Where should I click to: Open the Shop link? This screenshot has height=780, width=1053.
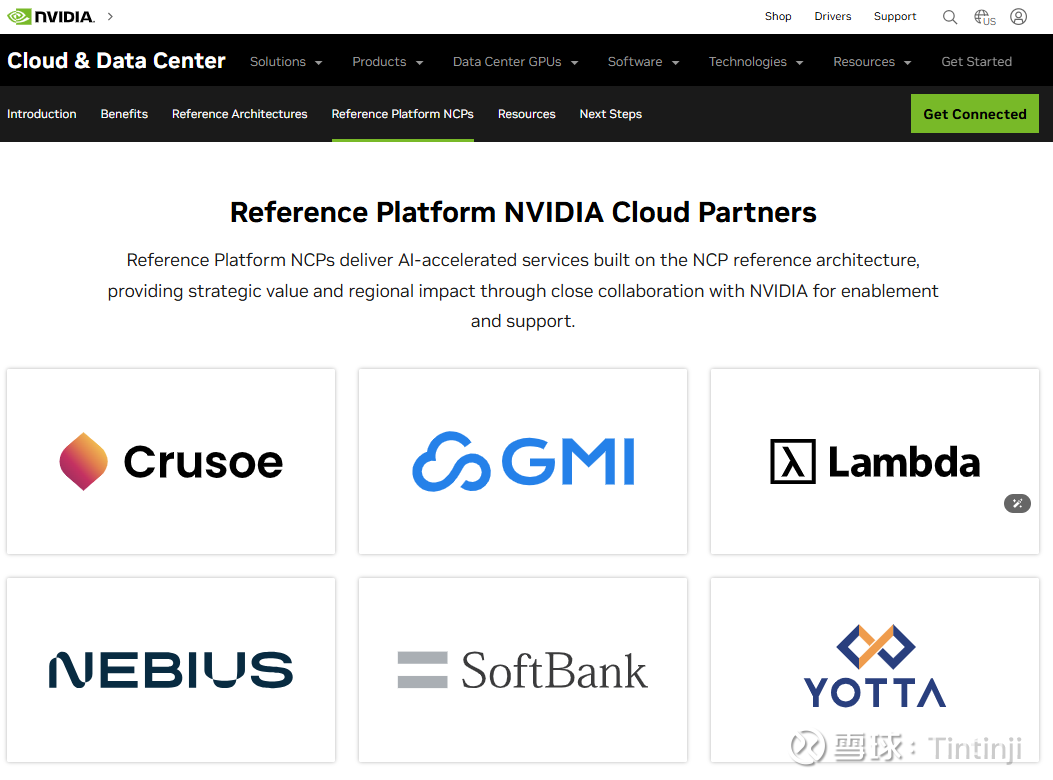pos(778,16)
